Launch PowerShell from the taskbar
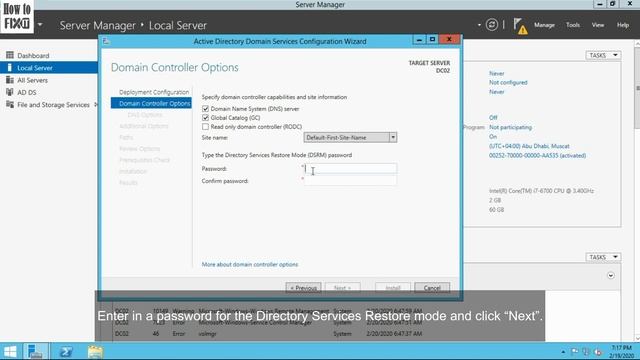640x360 pixels. [x=66, y=351]
